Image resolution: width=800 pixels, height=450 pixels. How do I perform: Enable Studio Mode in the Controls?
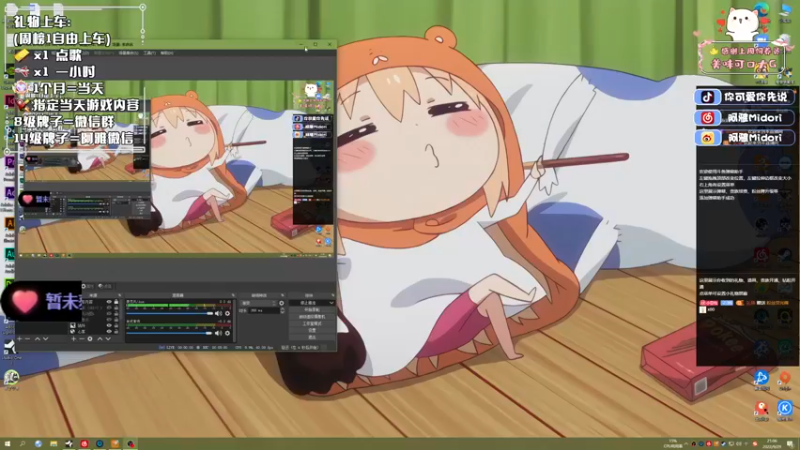click(312, 323)
